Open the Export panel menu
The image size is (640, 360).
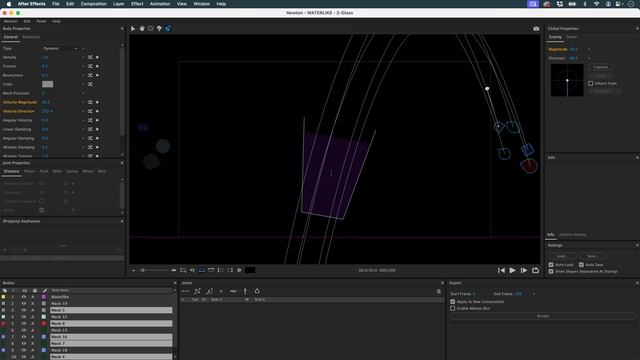(x=637, y=283)
